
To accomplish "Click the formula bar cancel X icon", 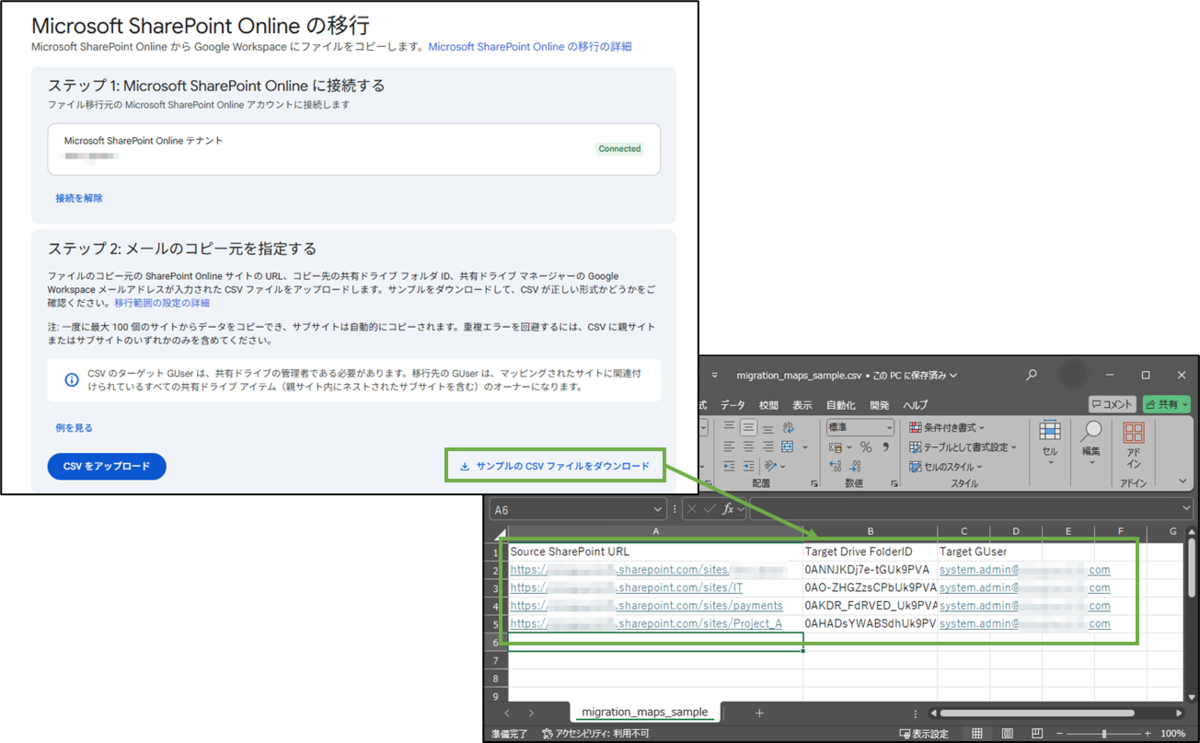I will (691, 509).
